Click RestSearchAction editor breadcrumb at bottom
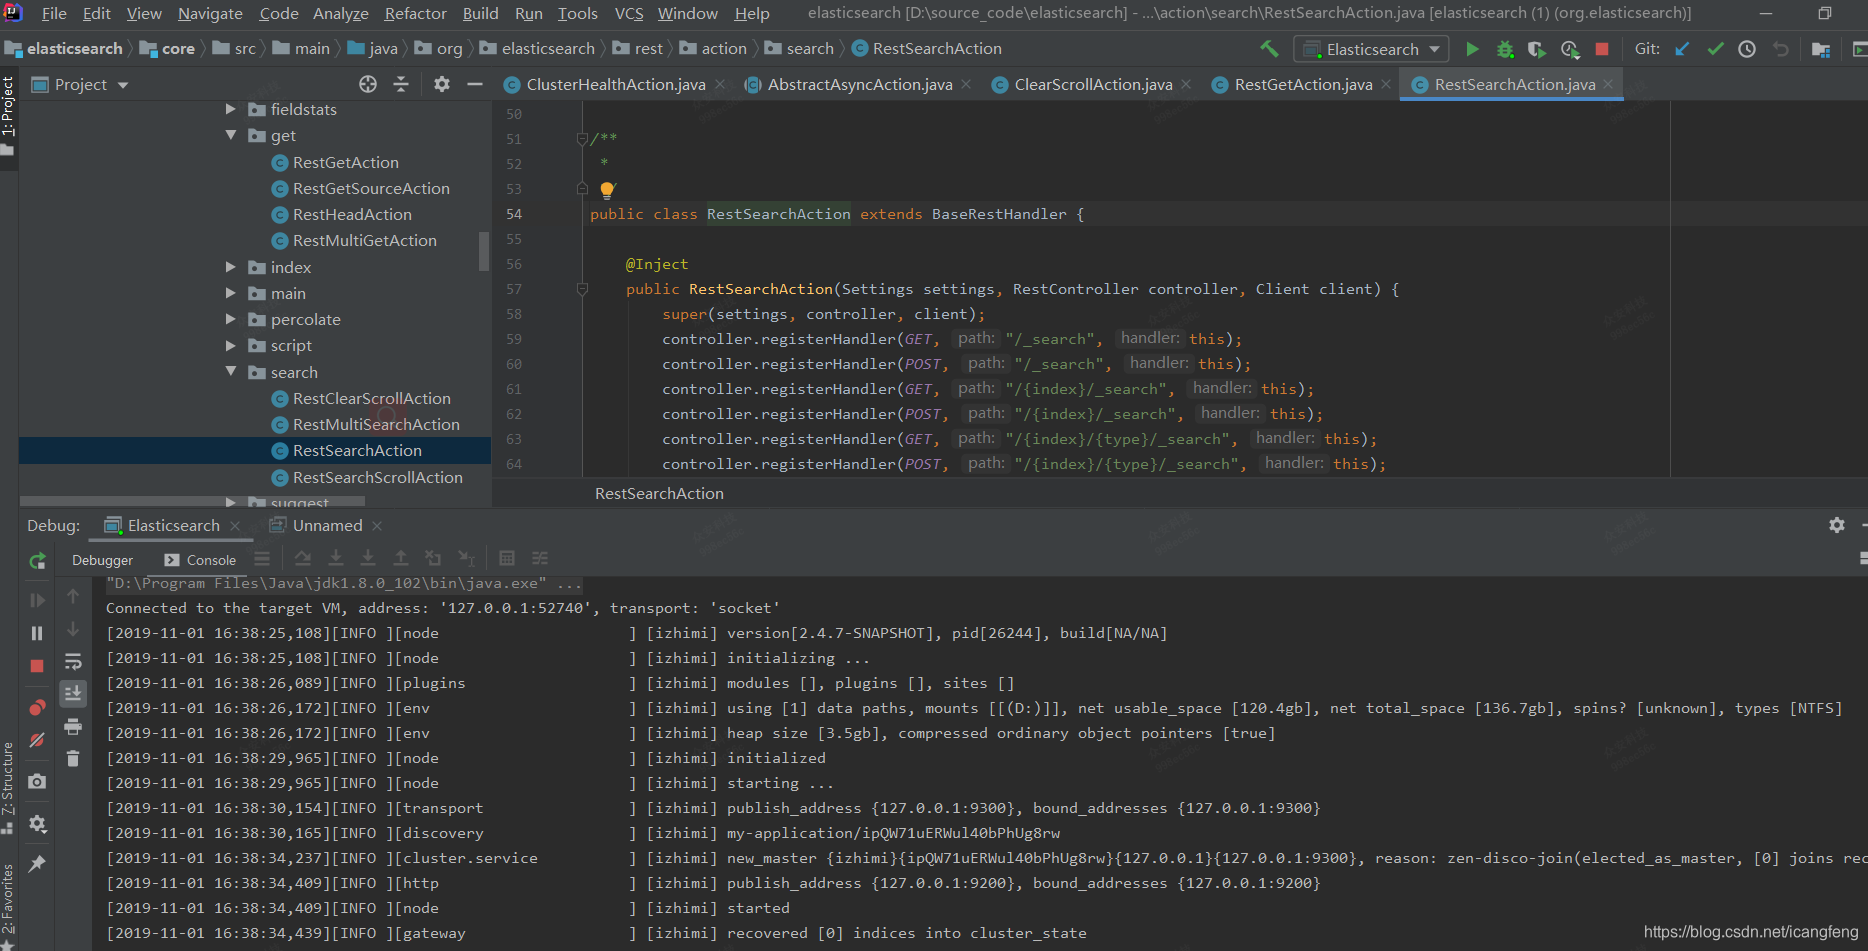 pyautogui.click(x=659, y=494)
